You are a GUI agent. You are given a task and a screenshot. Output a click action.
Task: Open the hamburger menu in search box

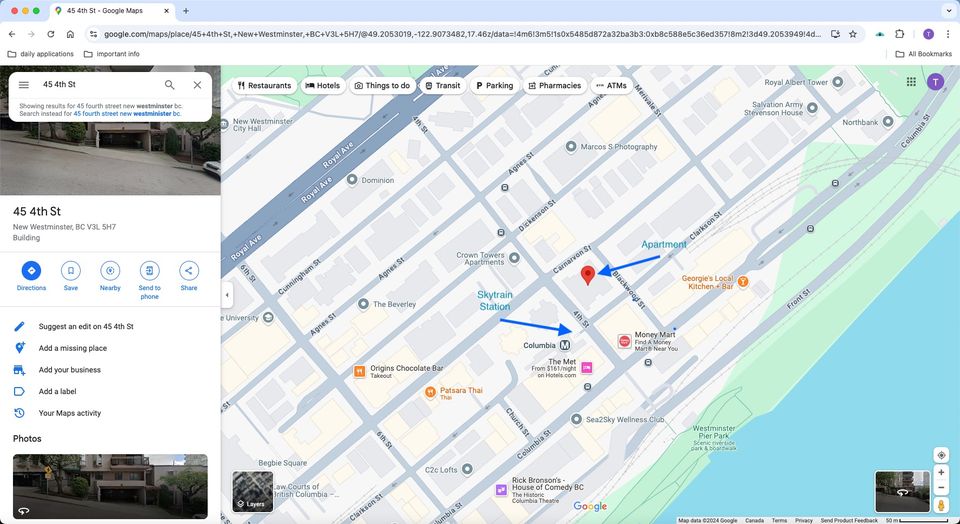tap(24, 84)
